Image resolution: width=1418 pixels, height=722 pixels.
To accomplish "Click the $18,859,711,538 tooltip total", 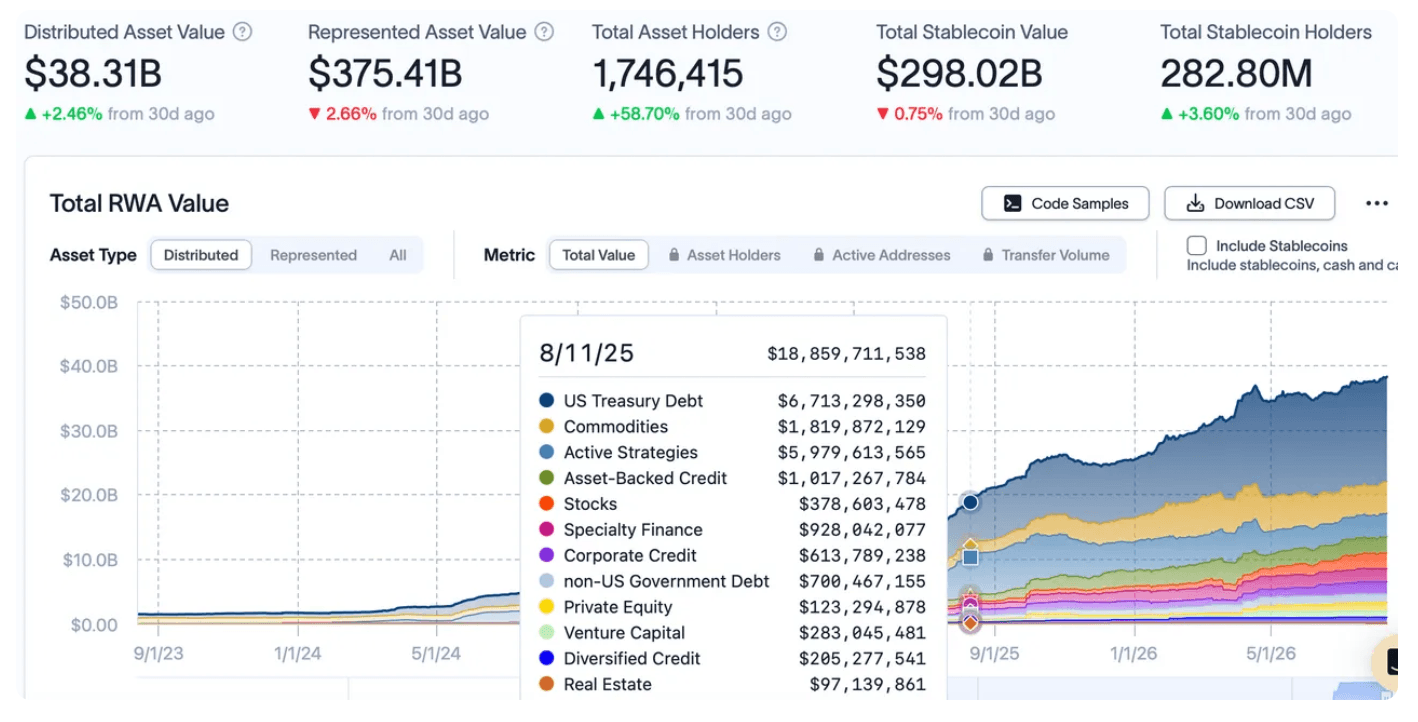I will click(x=847, y=354).
